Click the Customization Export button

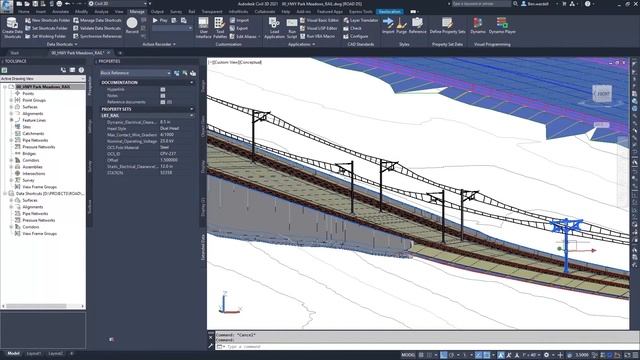click(239, 28)
